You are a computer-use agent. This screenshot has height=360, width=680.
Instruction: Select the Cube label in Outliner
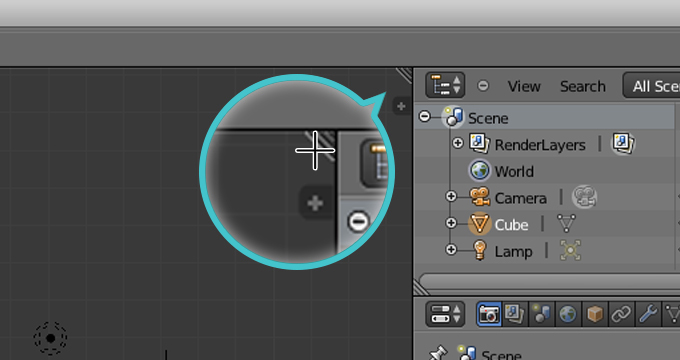click(511, 225)
